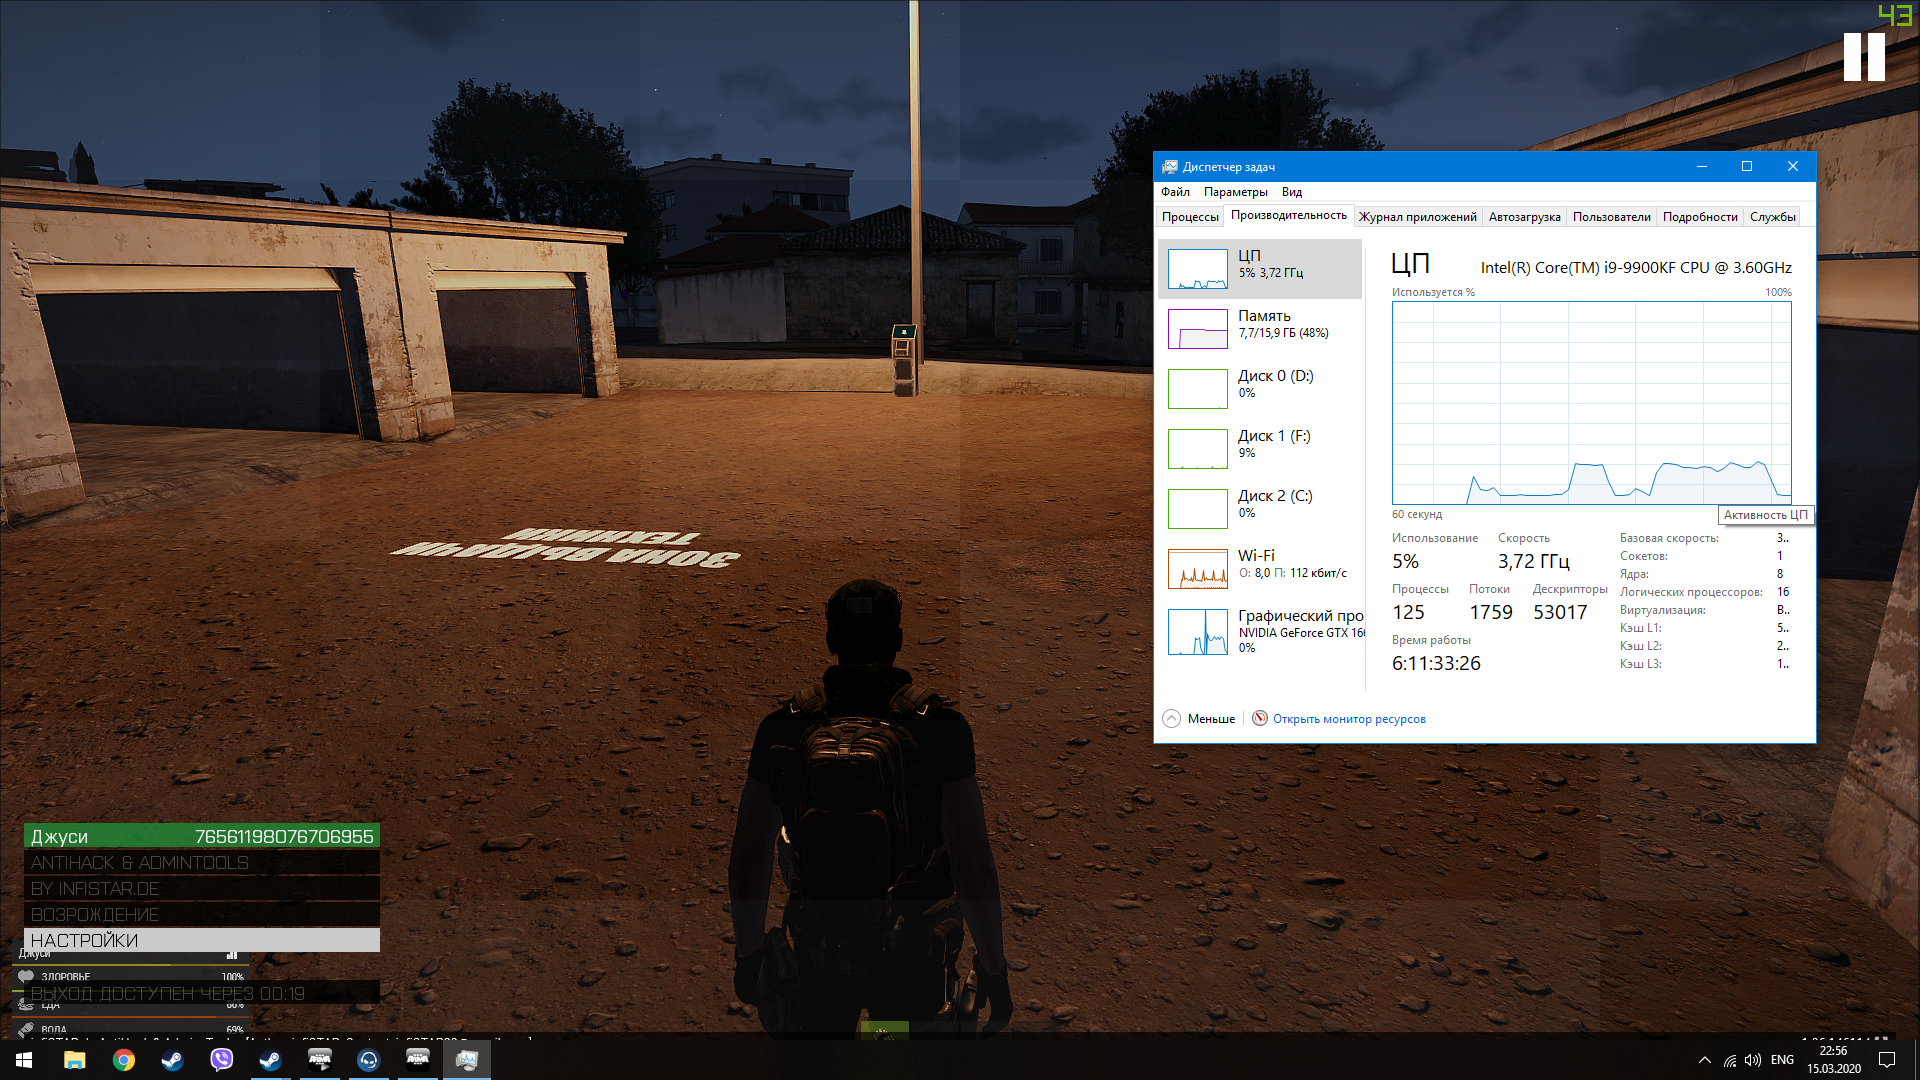1920x1080 pixels.
Task: Select the Графический процессор GPU graph entry
Action: (x=1260, y=631)
